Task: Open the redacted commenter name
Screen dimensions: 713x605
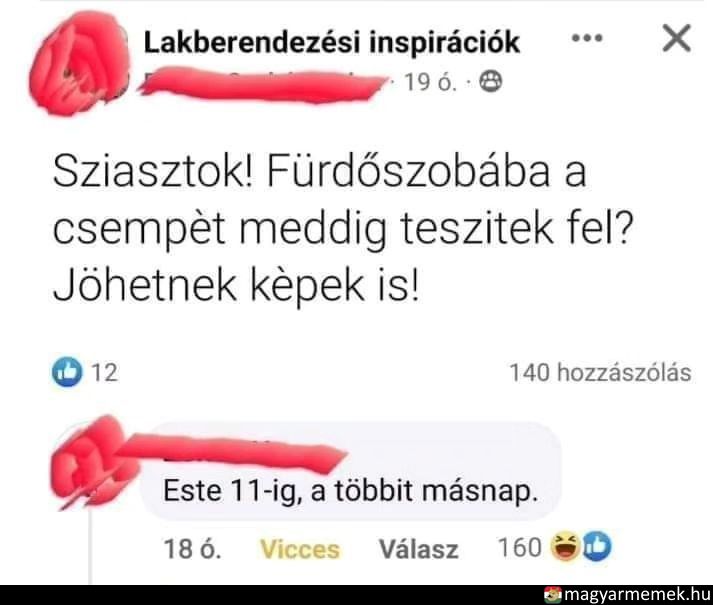Action: (x=231, y=451)
